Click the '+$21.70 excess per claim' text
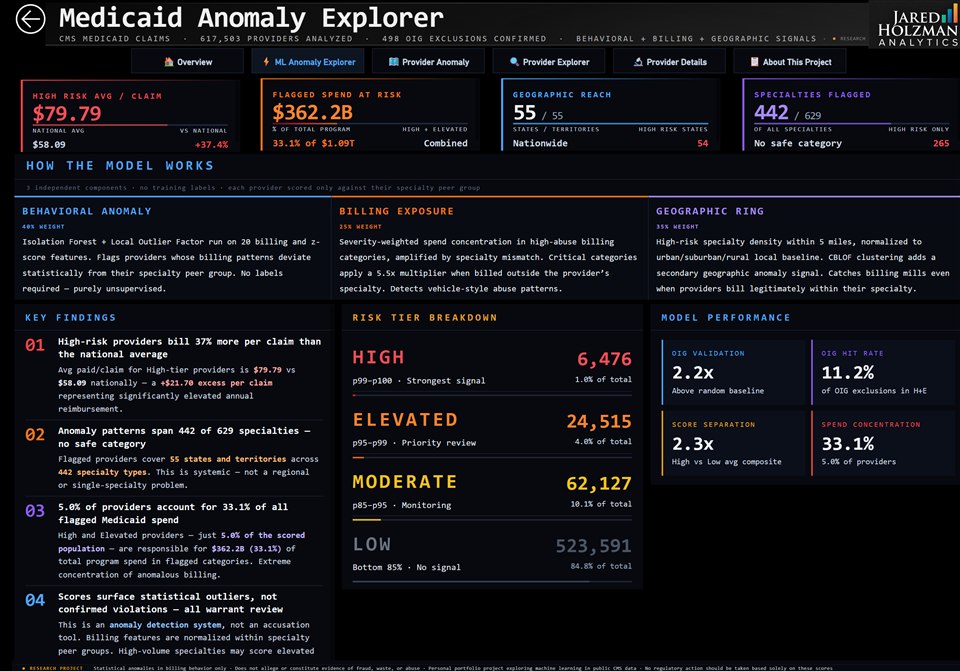This screenshot has height=671, width=960. (x=216, y=383)
